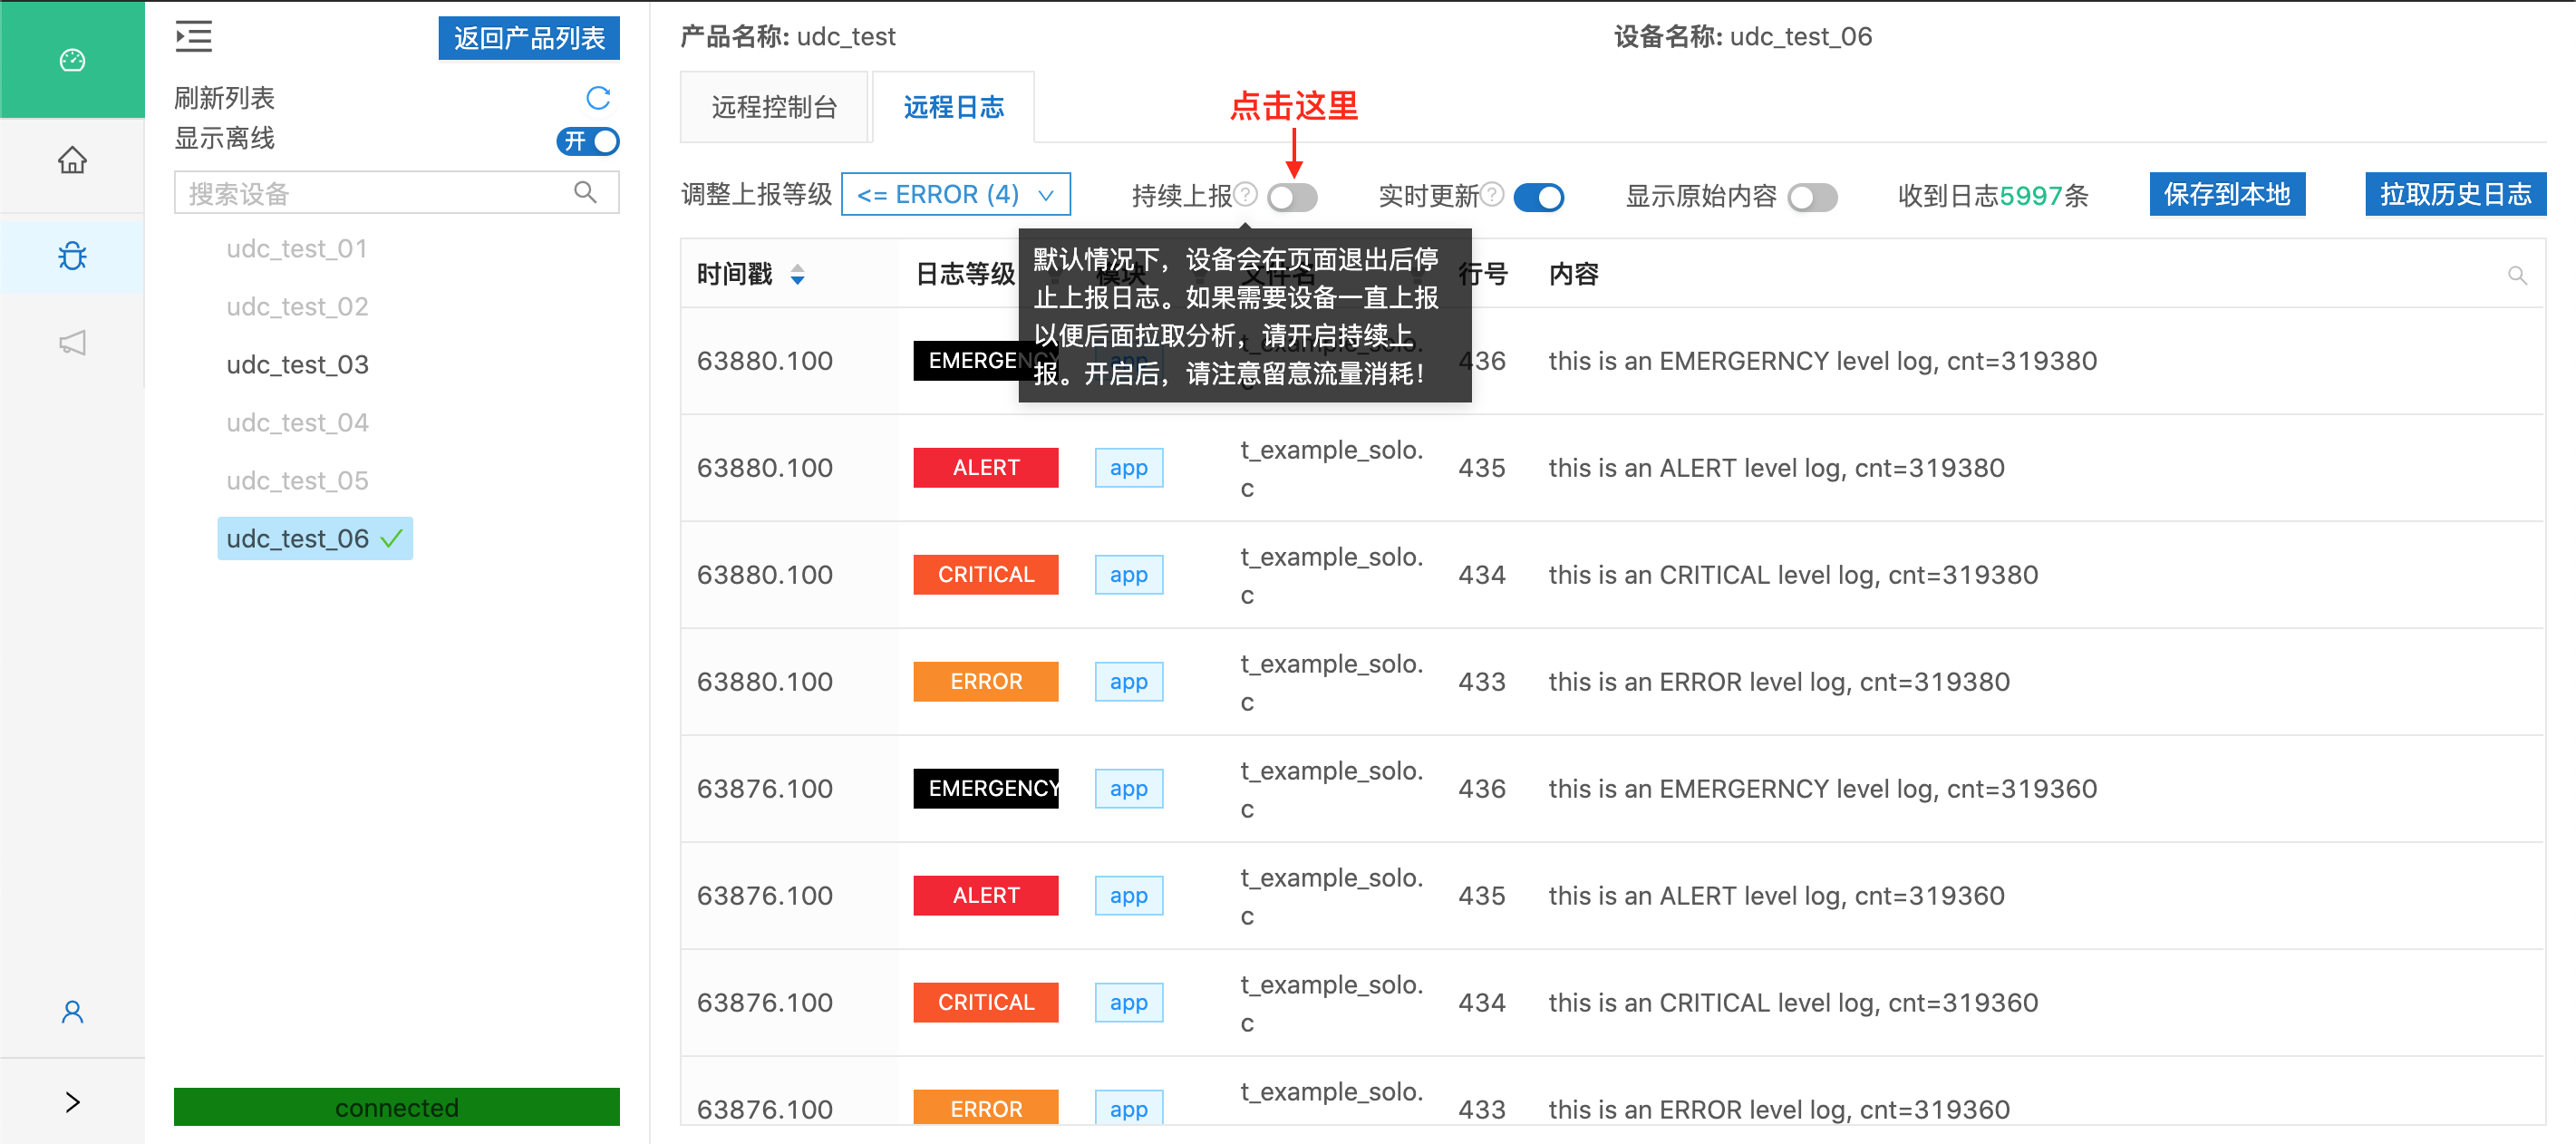
Task: Click the app tag in the CRITICAL cnt=319380 row
Action: pyautogui.click(x=1128, y=575)
